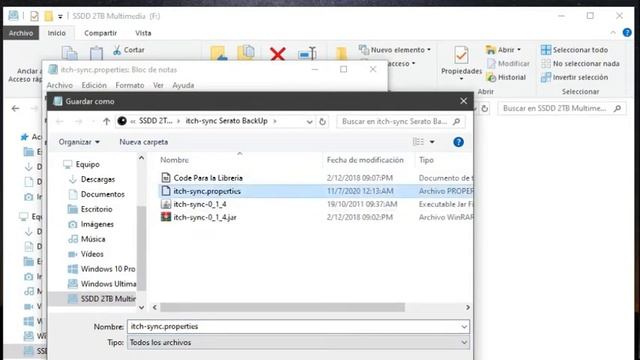The image size is (640, 360).
Task: Expand the address path history dropdown
Action: (309, 122)
